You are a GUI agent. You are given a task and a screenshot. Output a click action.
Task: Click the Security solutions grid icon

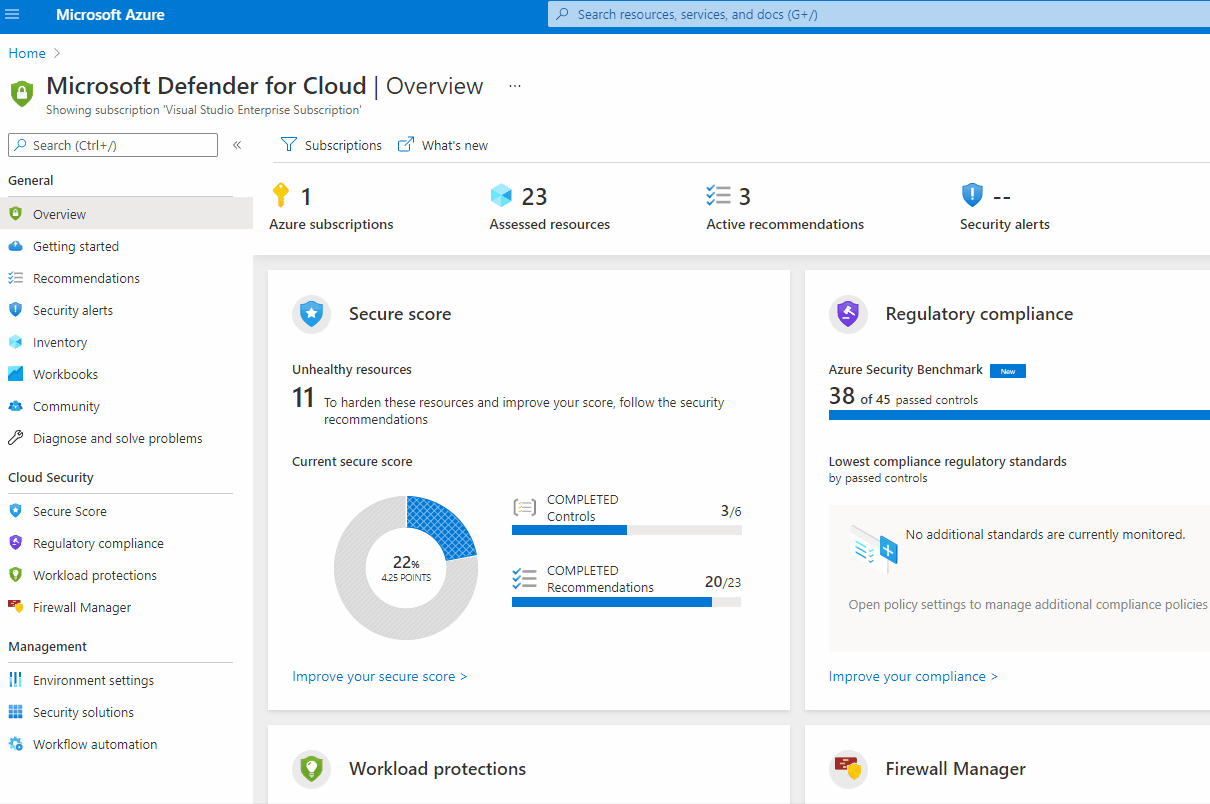pos(15,712)
